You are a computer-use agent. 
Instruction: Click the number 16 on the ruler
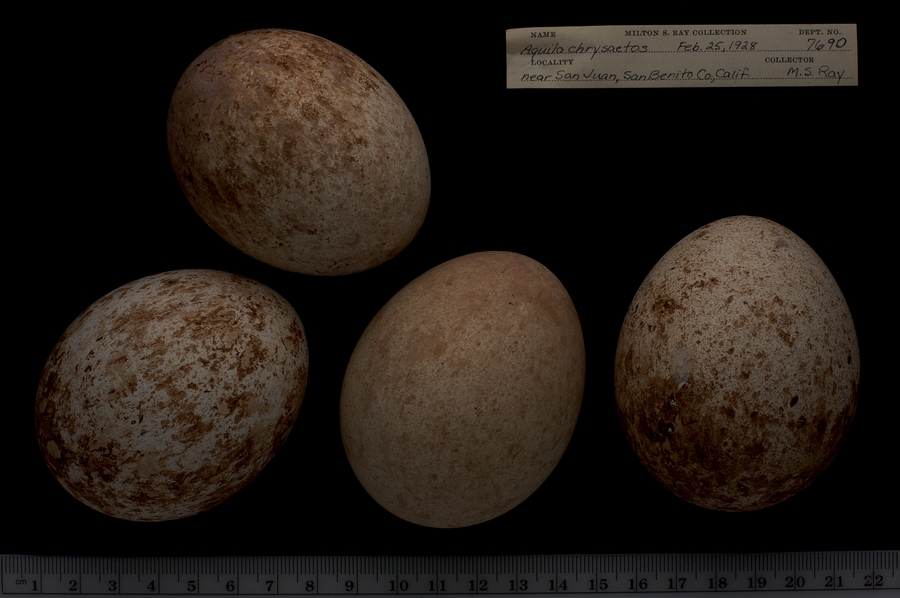click(x=637, y=584)
